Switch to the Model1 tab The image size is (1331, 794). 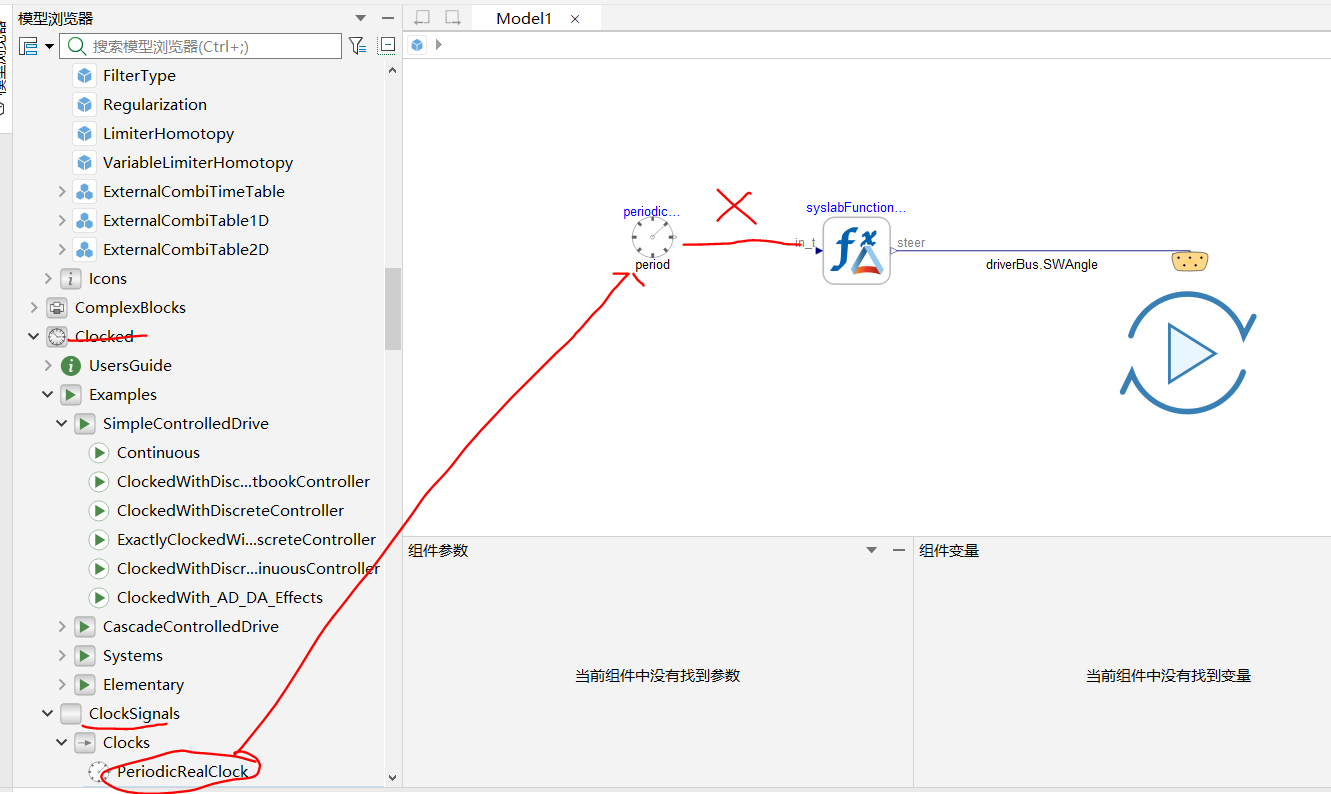(x=524, y=18)
